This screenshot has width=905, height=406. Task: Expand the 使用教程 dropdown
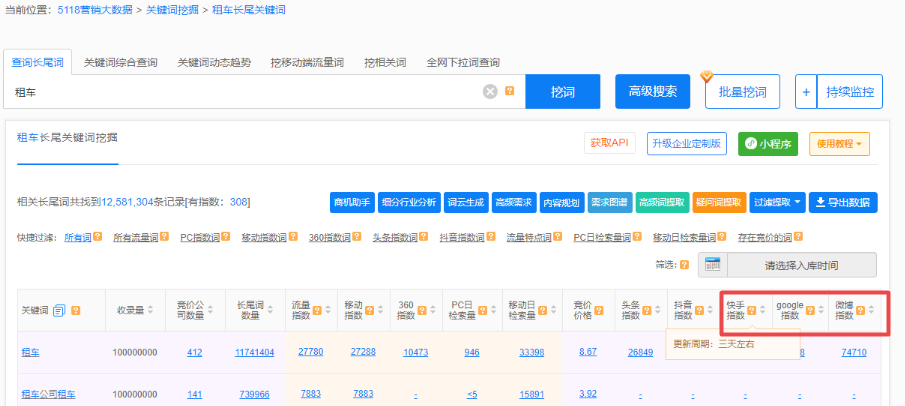[839, 144]
